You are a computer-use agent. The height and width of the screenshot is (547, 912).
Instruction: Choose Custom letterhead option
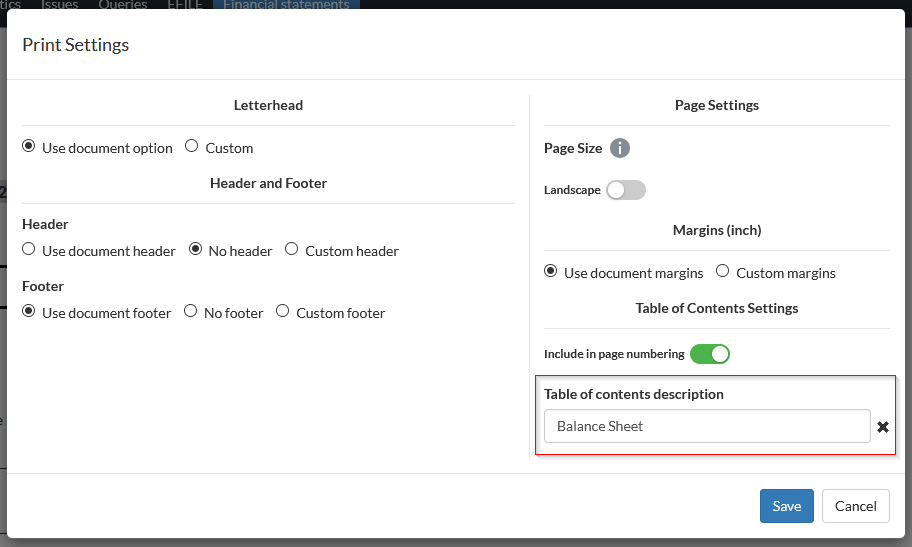point(192,147)
